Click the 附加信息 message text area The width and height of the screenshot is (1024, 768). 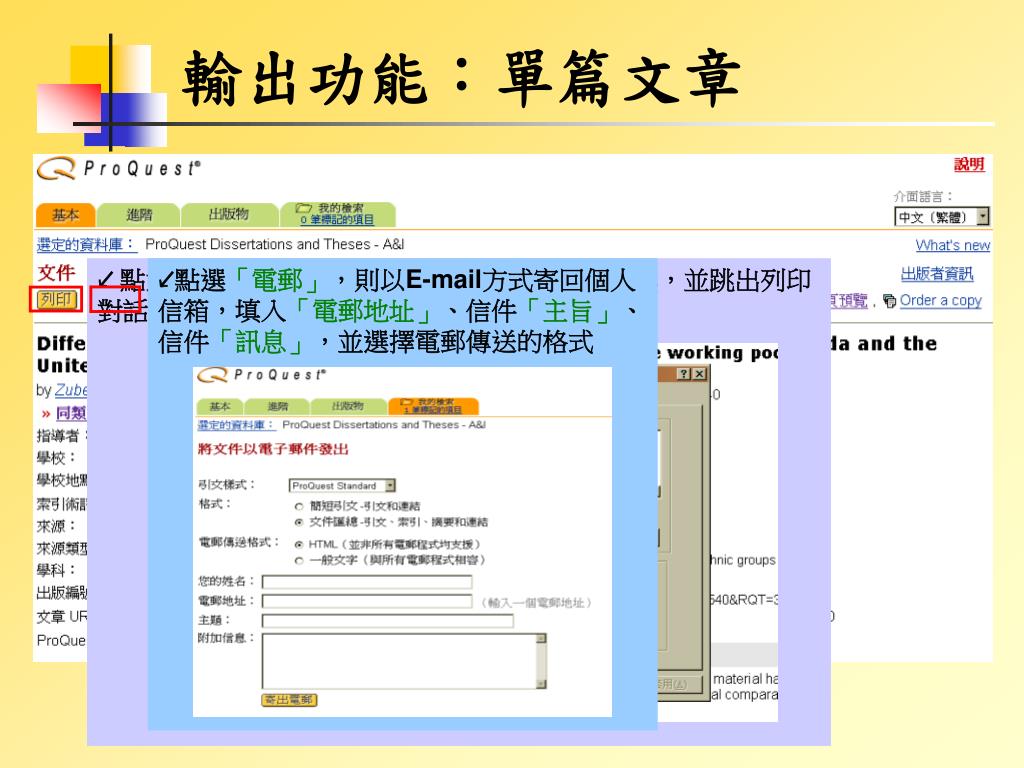pyautogui.click(x=404, y=662)
